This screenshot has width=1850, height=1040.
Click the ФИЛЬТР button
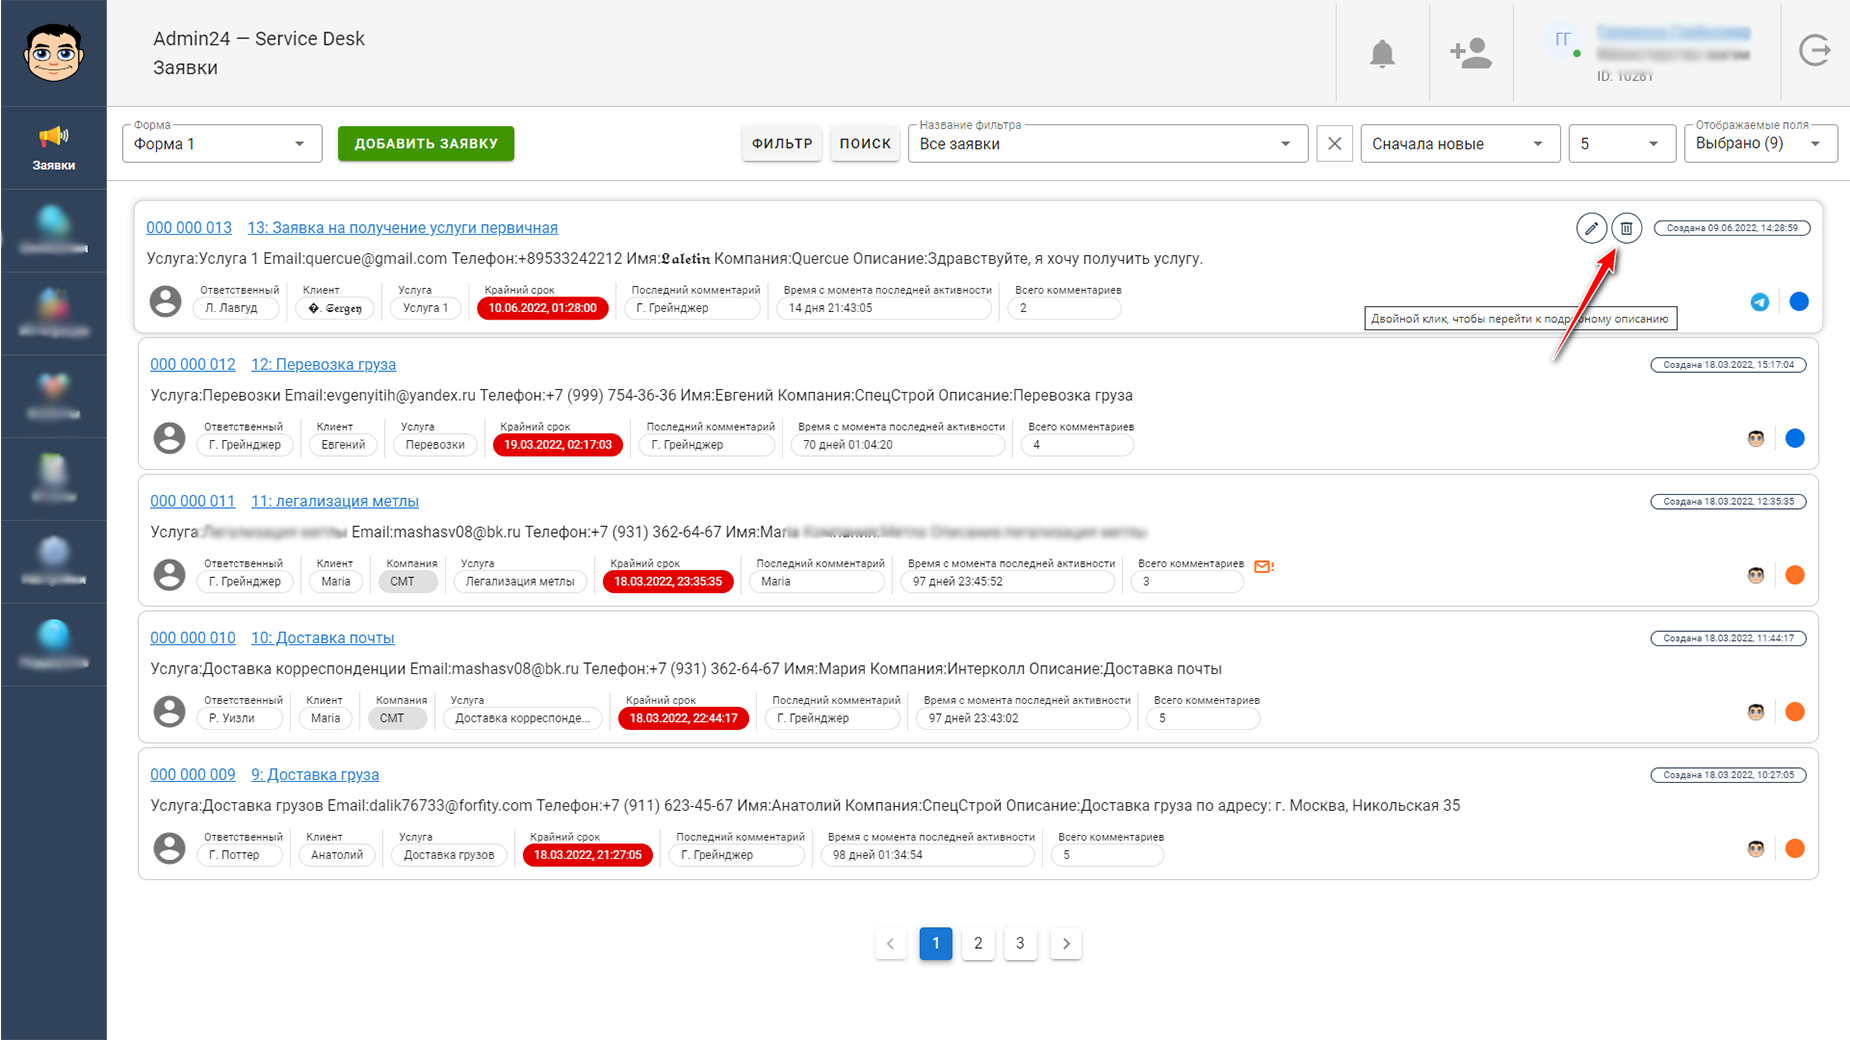[782, 143]
